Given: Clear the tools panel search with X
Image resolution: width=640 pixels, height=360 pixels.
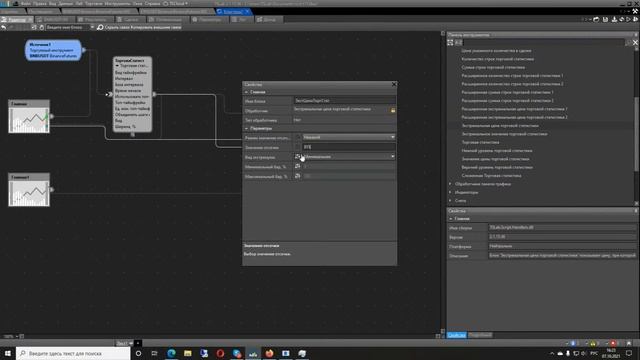Looking at the screenshot, I should 635,42.
